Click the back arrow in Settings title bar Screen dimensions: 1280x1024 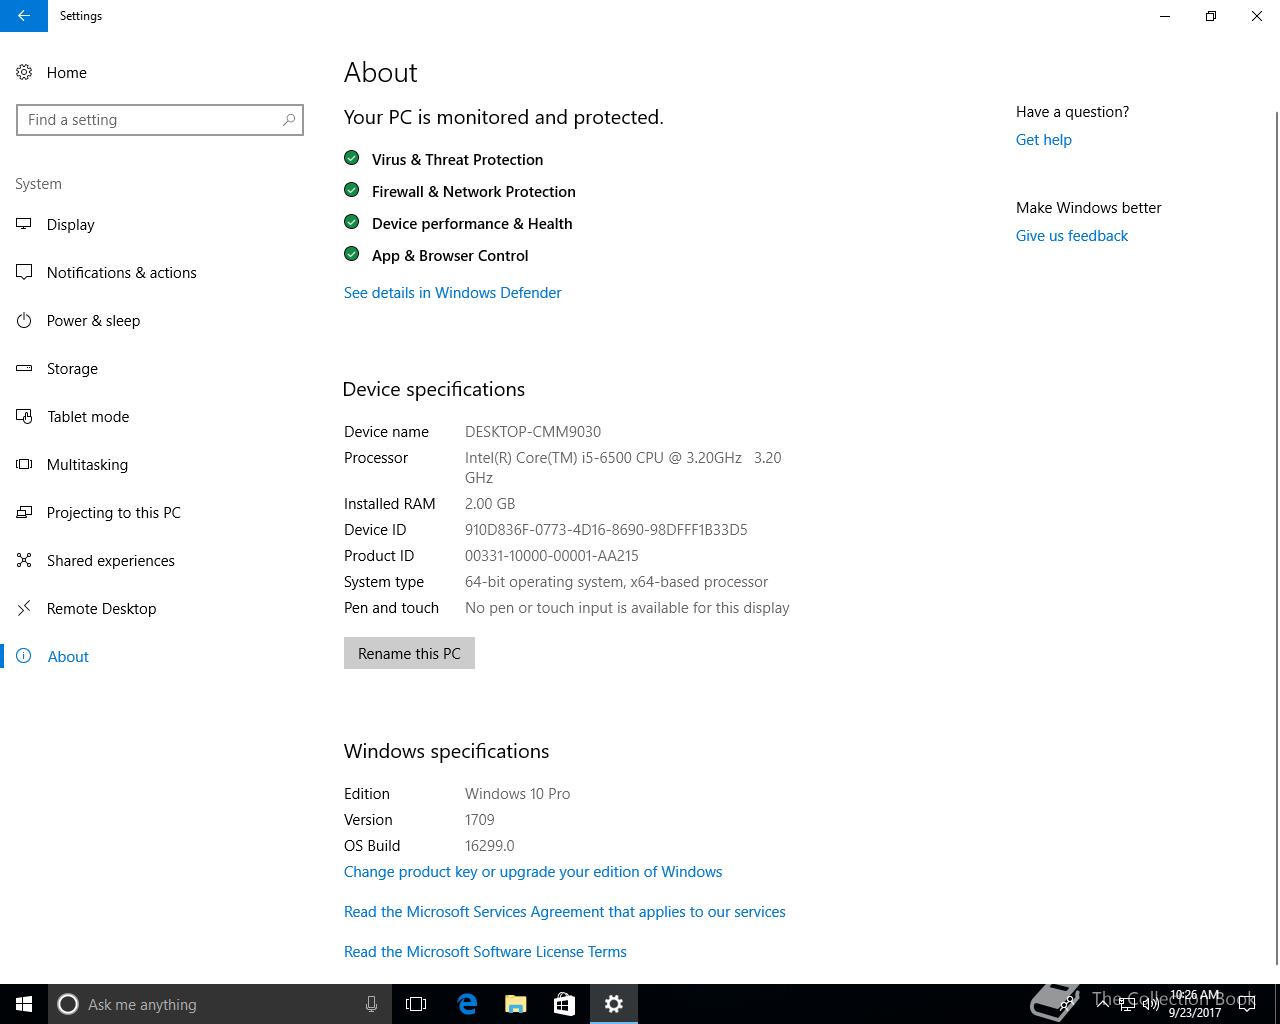coord(23,16)
